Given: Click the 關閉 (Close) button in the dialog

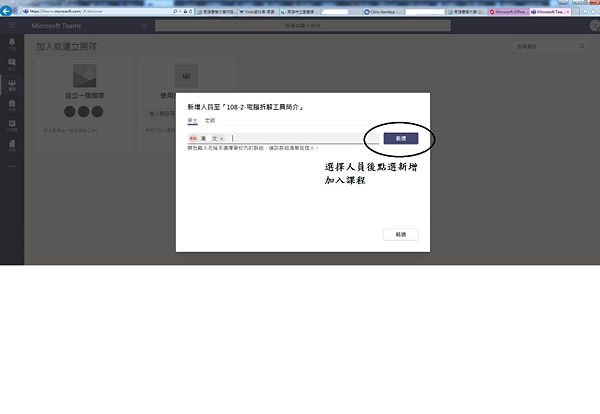Looking at the screenshot, I should point(400,234).
